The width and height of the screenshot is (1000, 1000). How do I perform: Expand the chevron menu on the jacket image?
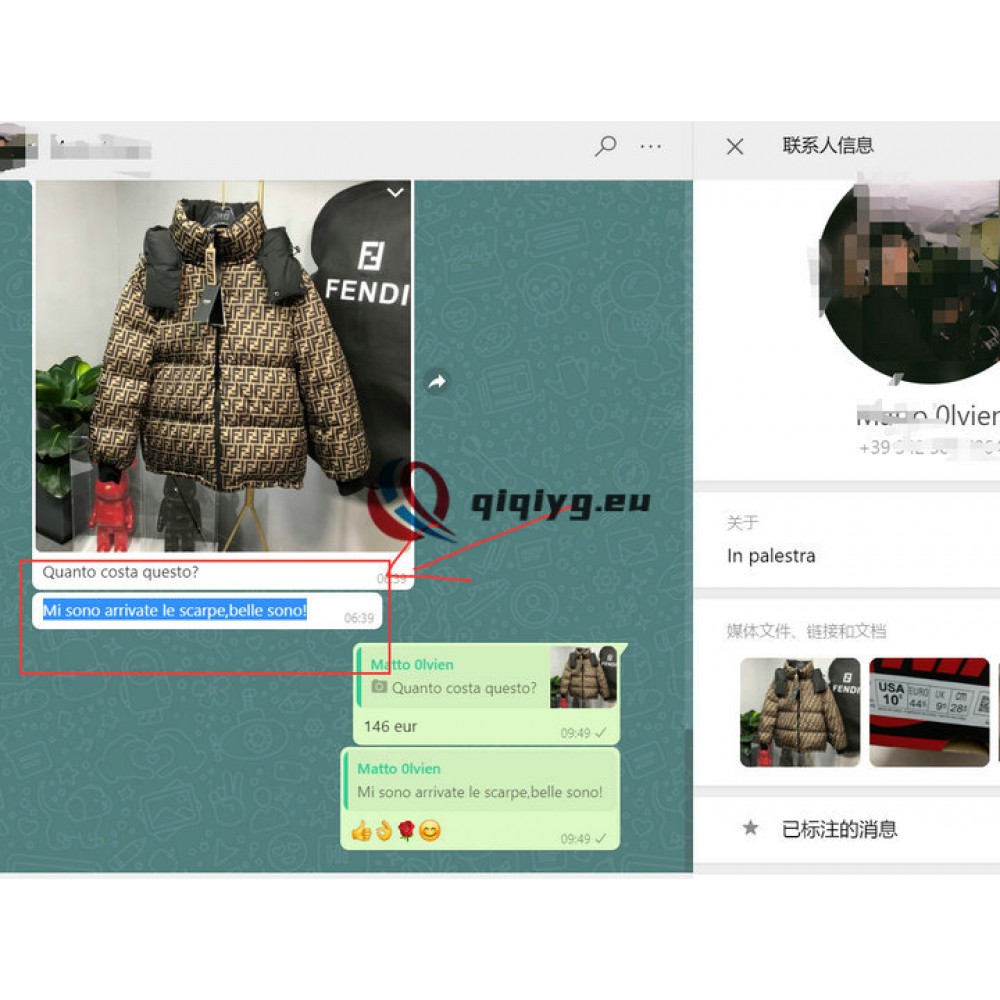tap(396, 192)
